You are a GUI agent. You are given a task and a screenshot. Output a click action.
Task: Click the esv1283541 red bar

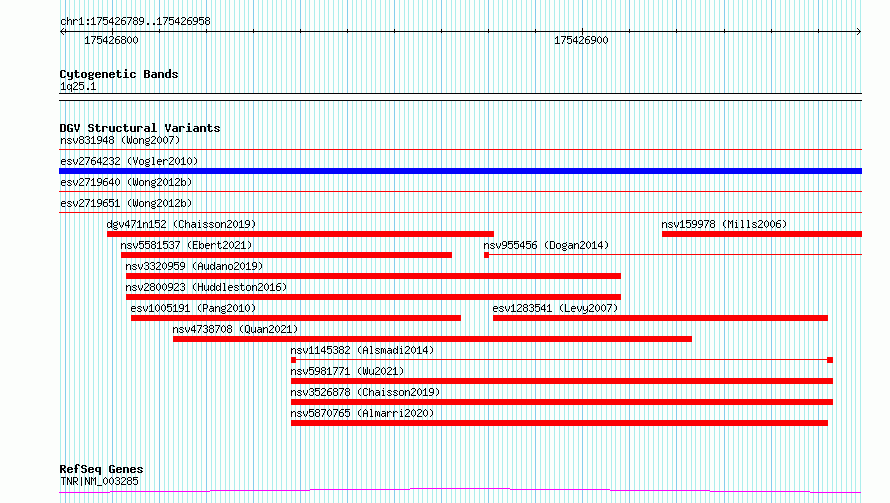(x=660, y=318)
